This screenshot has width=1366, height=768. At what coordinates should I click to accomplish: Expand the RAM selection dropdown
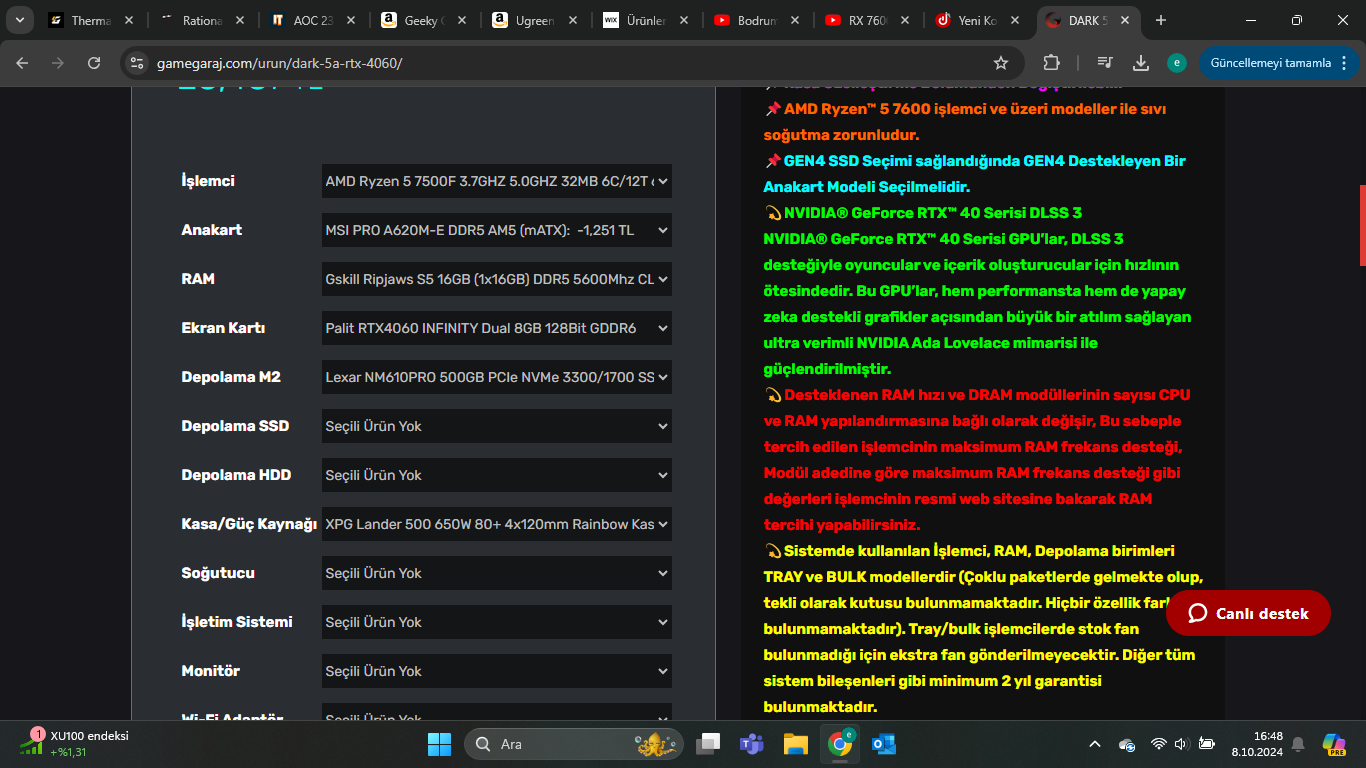(497, 279)
